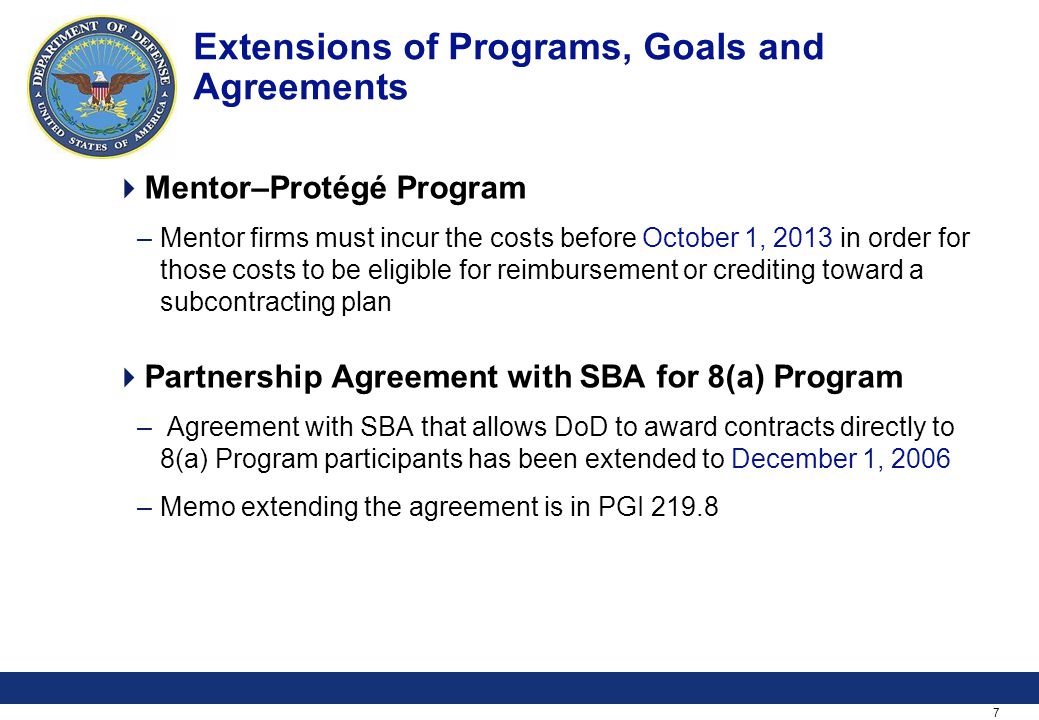Click the slide number 7
Viewport: 1039px width, 720px height.
coord(996,713)
